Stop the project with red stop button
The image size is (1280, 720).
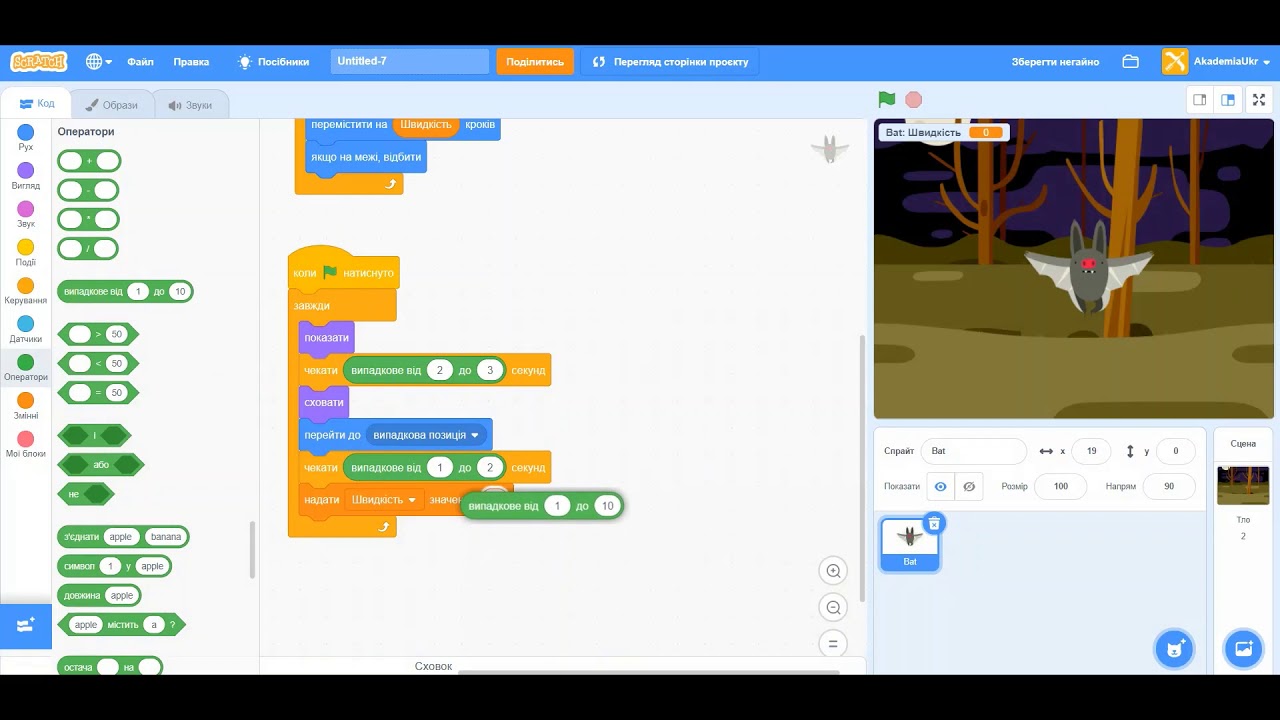point(913,99)
